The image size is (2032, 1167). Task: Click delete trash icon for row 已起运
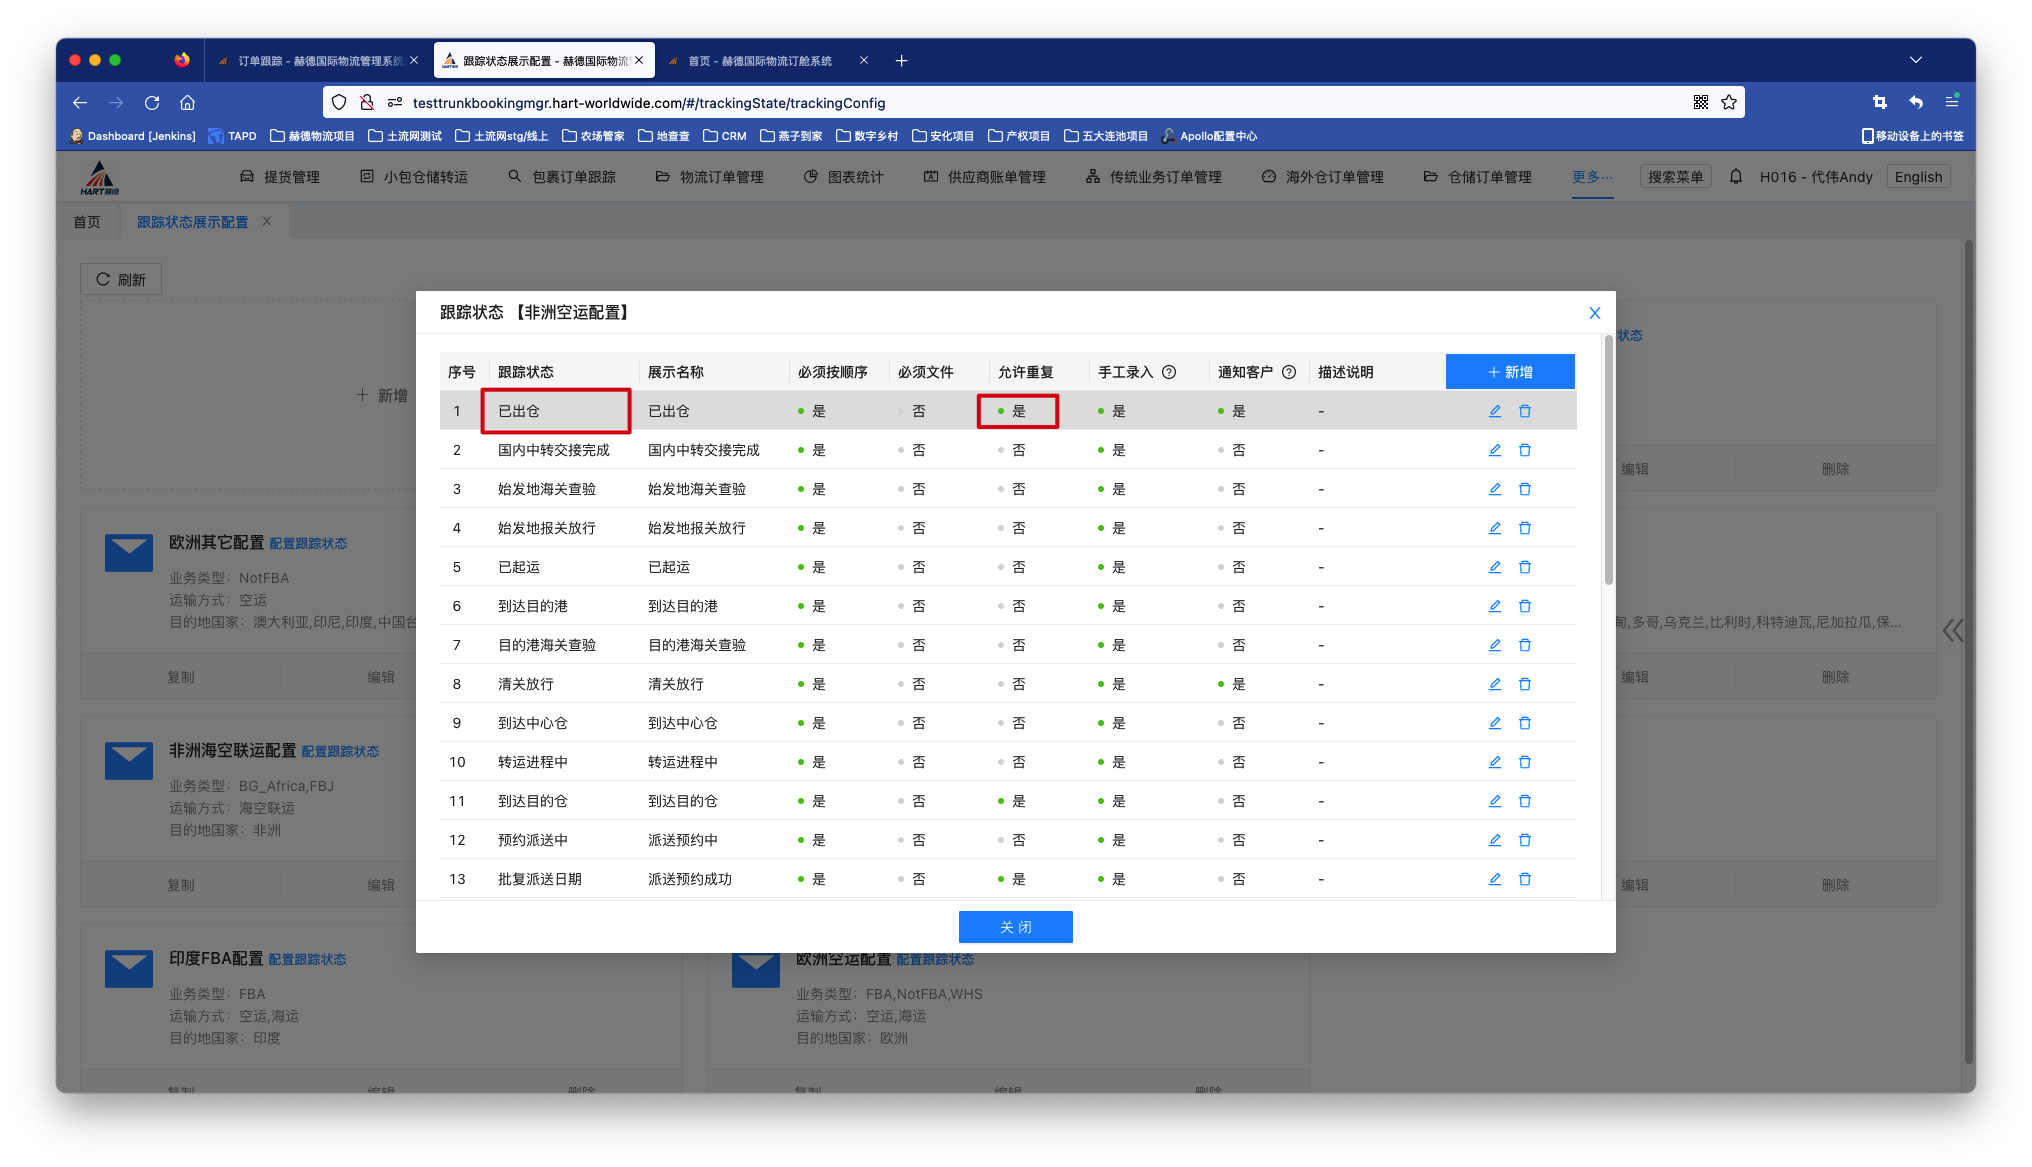click(1524, 567)
